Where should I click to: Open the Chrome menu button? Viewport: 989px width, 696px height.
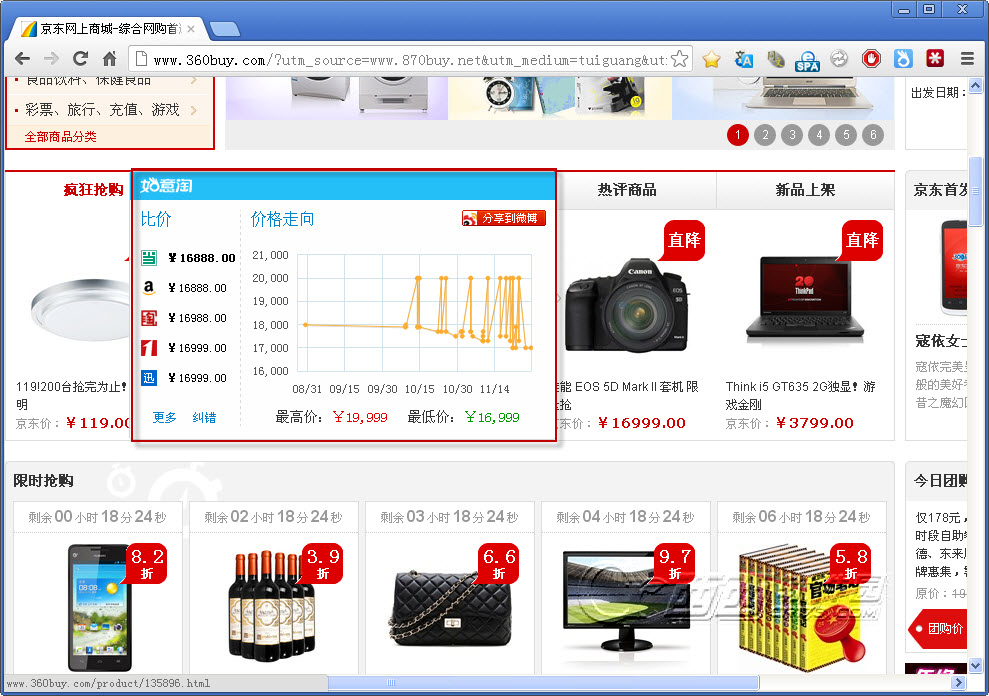coord(968,59)
